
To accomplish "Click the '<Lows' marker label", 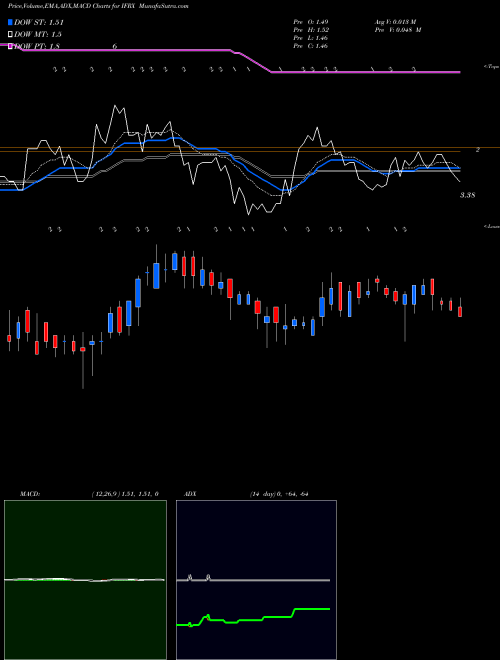I will (x=491, y=226).
